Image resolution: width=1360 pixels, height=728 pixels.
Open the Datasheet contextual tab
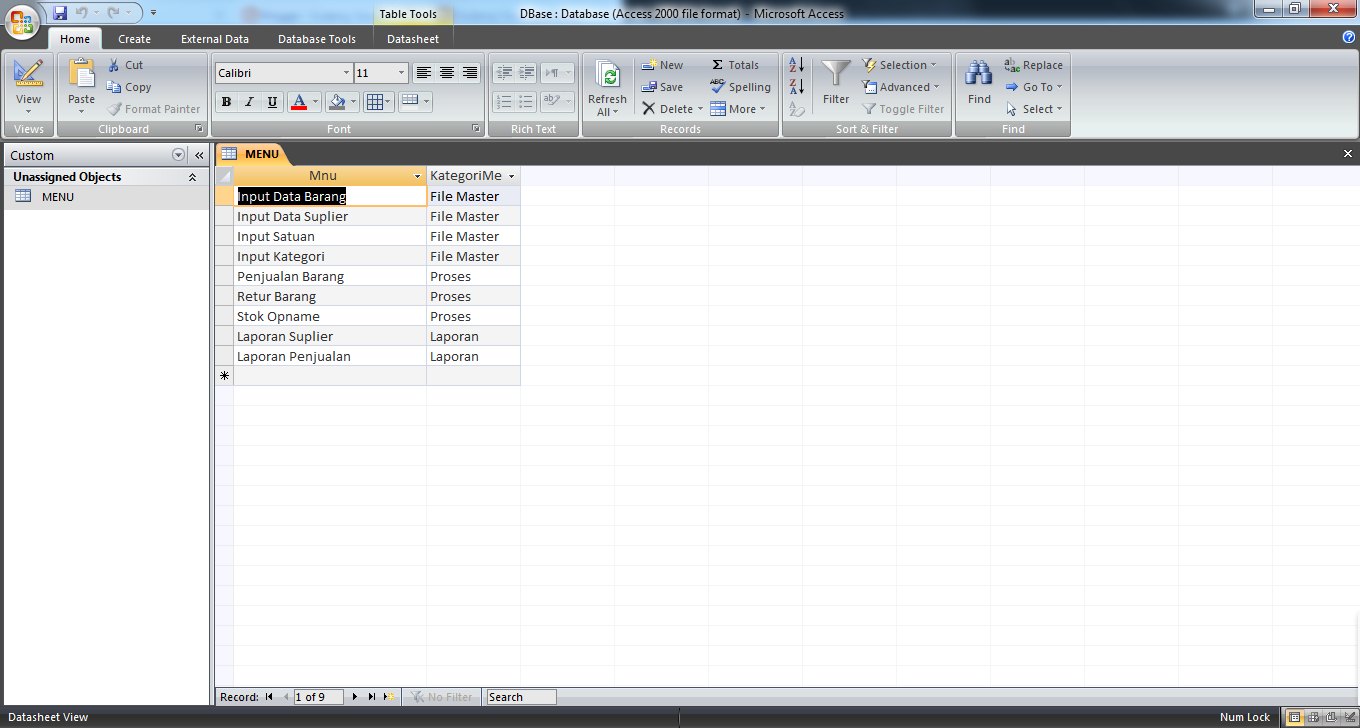pos(413,39)
